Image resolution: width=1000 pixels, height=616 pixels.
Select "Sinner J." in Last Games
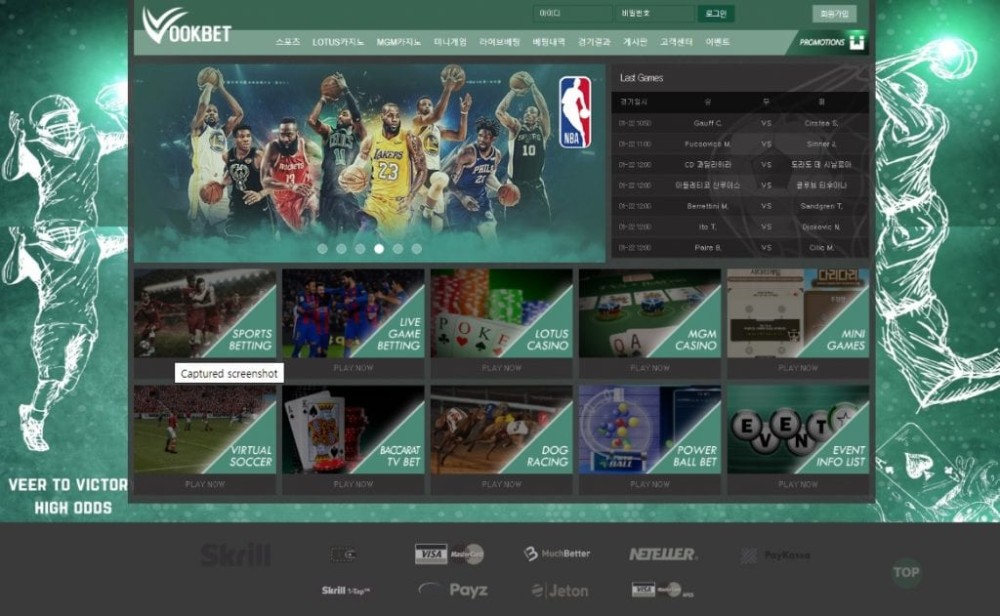coord(821,144)
